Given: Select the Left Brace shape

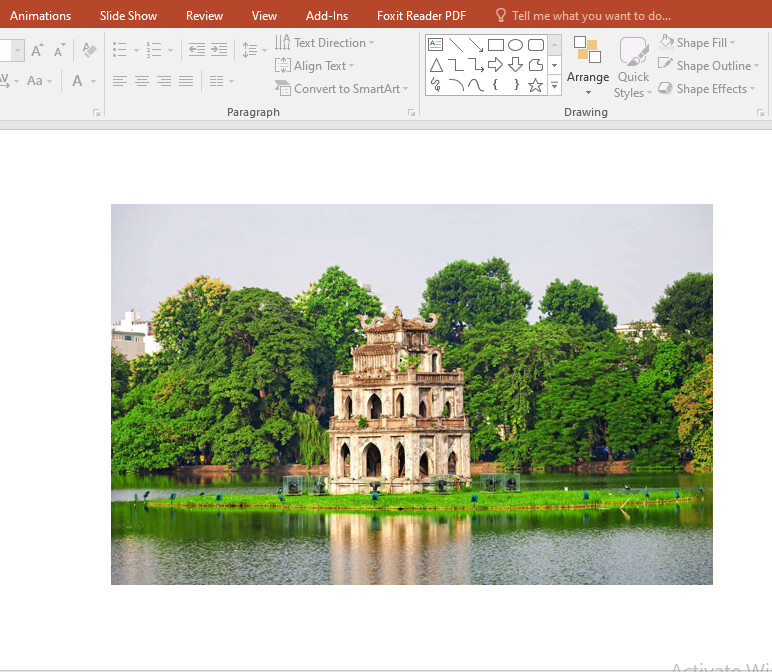Looking at the screenshot, I should 495,85.
